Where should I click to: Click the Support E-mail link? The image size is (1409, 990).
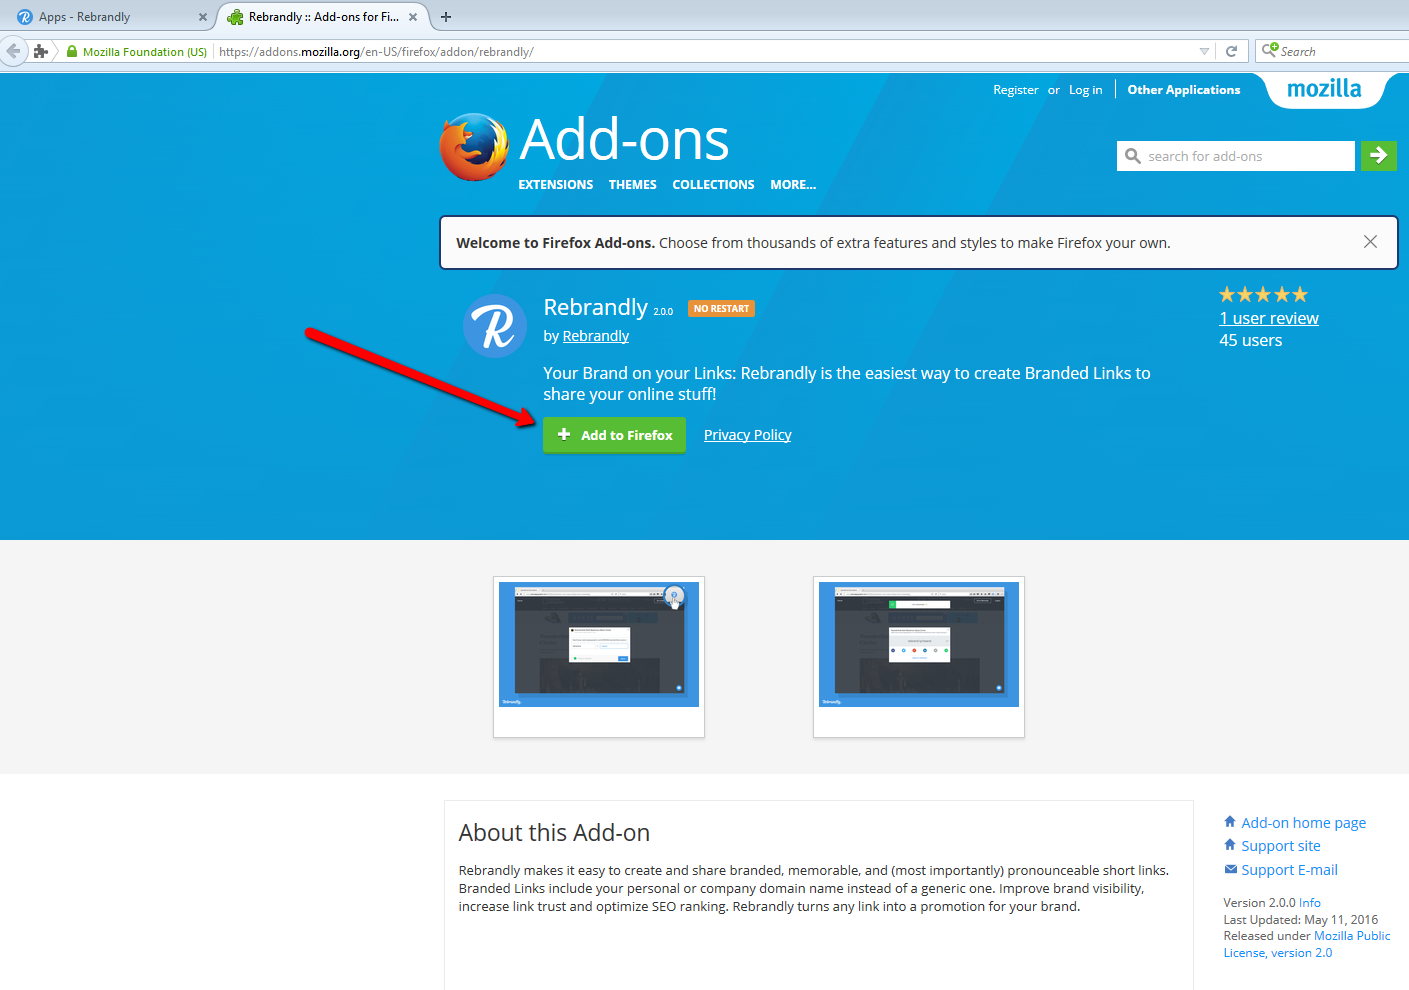(1289, 870)
